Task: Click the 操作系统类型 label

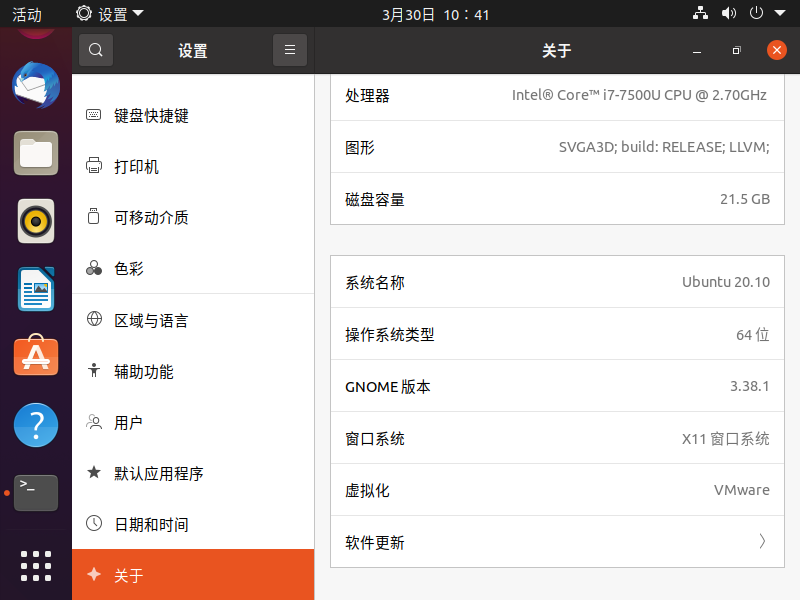Action: click(389, 334)
